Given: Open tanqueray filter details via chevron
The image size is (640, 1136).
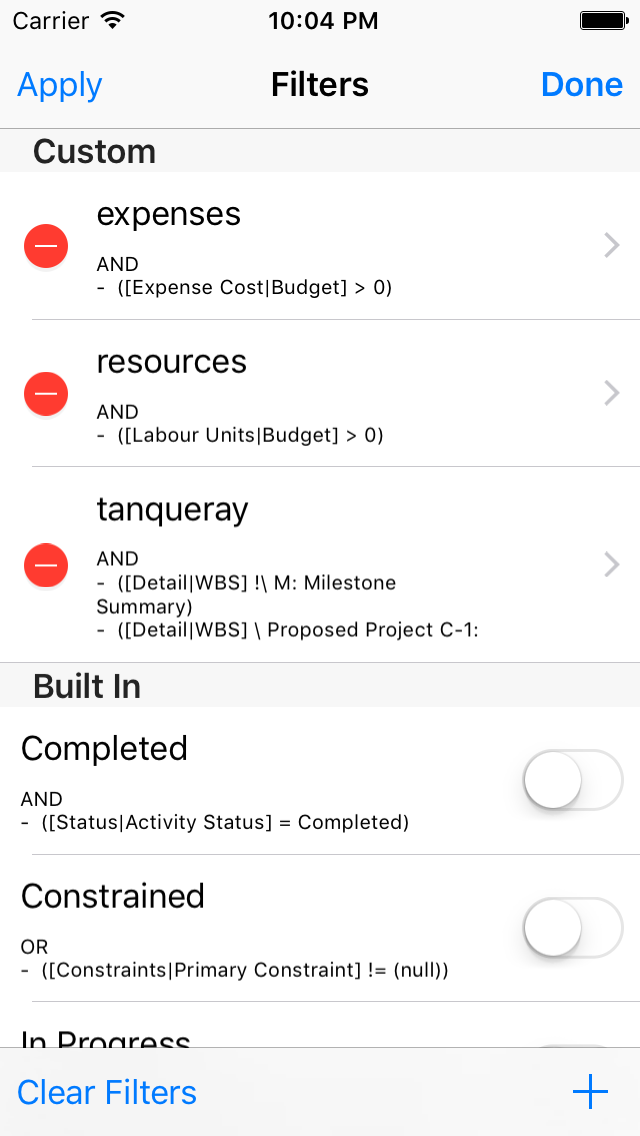Looking at the screenshot, I should coord(612,565).
